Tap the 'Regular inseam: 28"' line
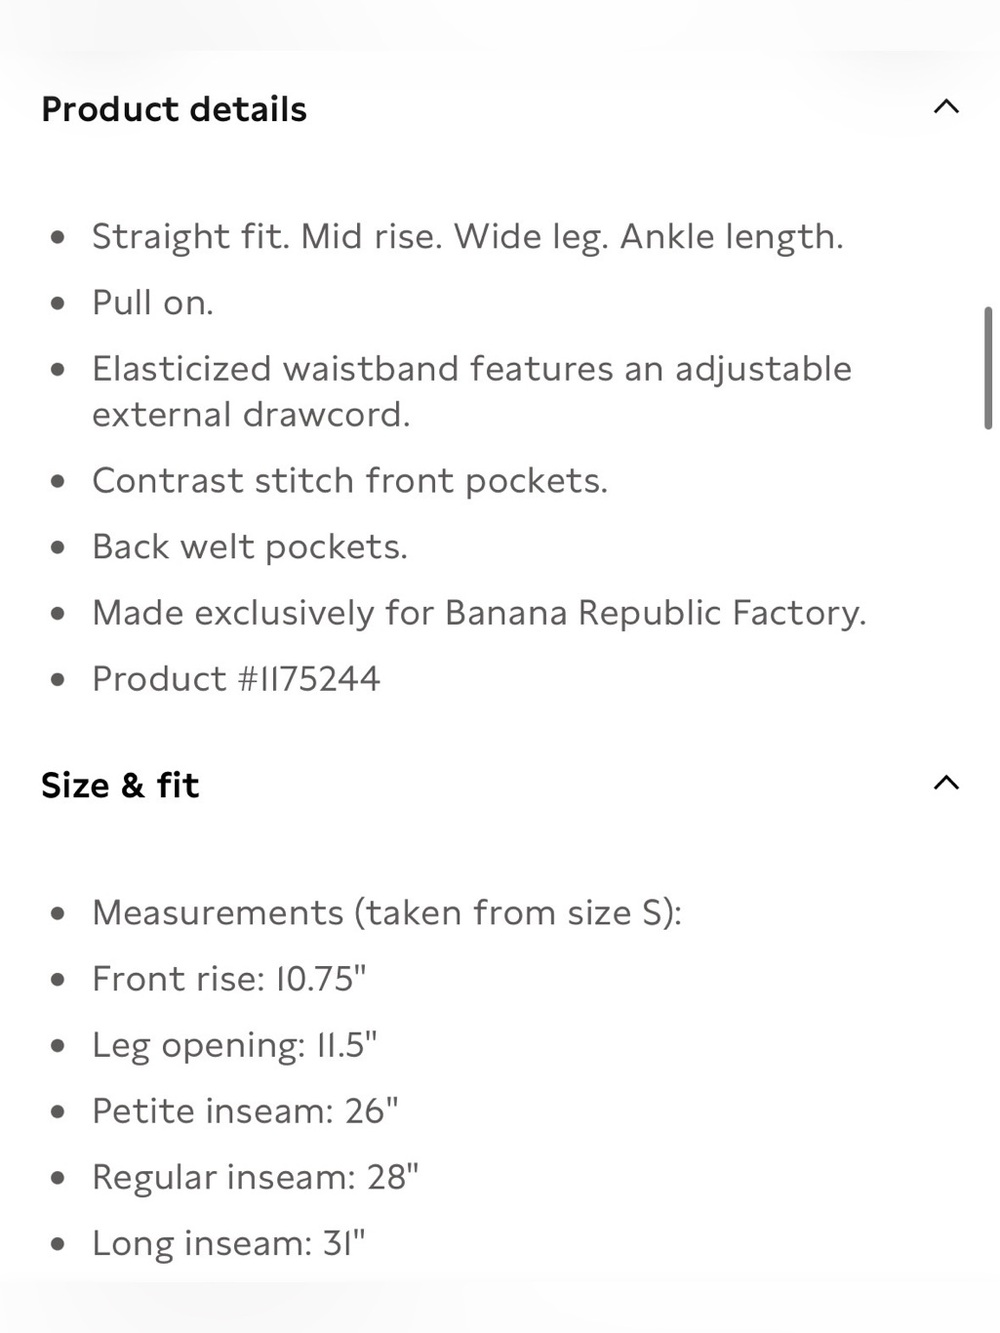 [255, 1177]
